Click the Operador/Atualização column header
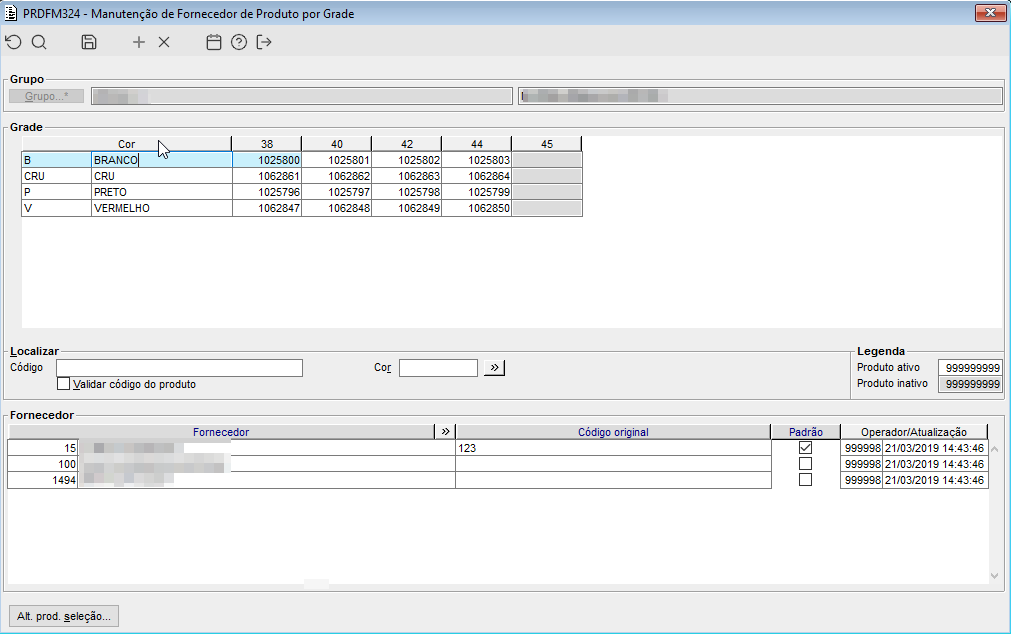Viewport: 1011px width, 634px height. pyautogui.click(x=914, y=431)
